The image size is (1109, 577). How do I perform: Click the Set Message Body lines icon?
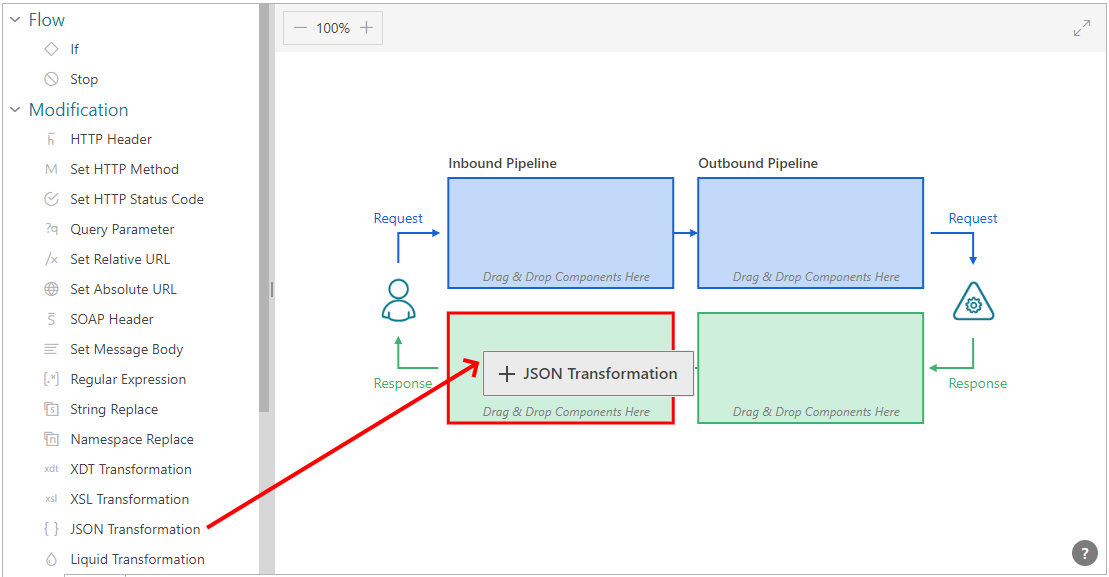tap(51, 349)
